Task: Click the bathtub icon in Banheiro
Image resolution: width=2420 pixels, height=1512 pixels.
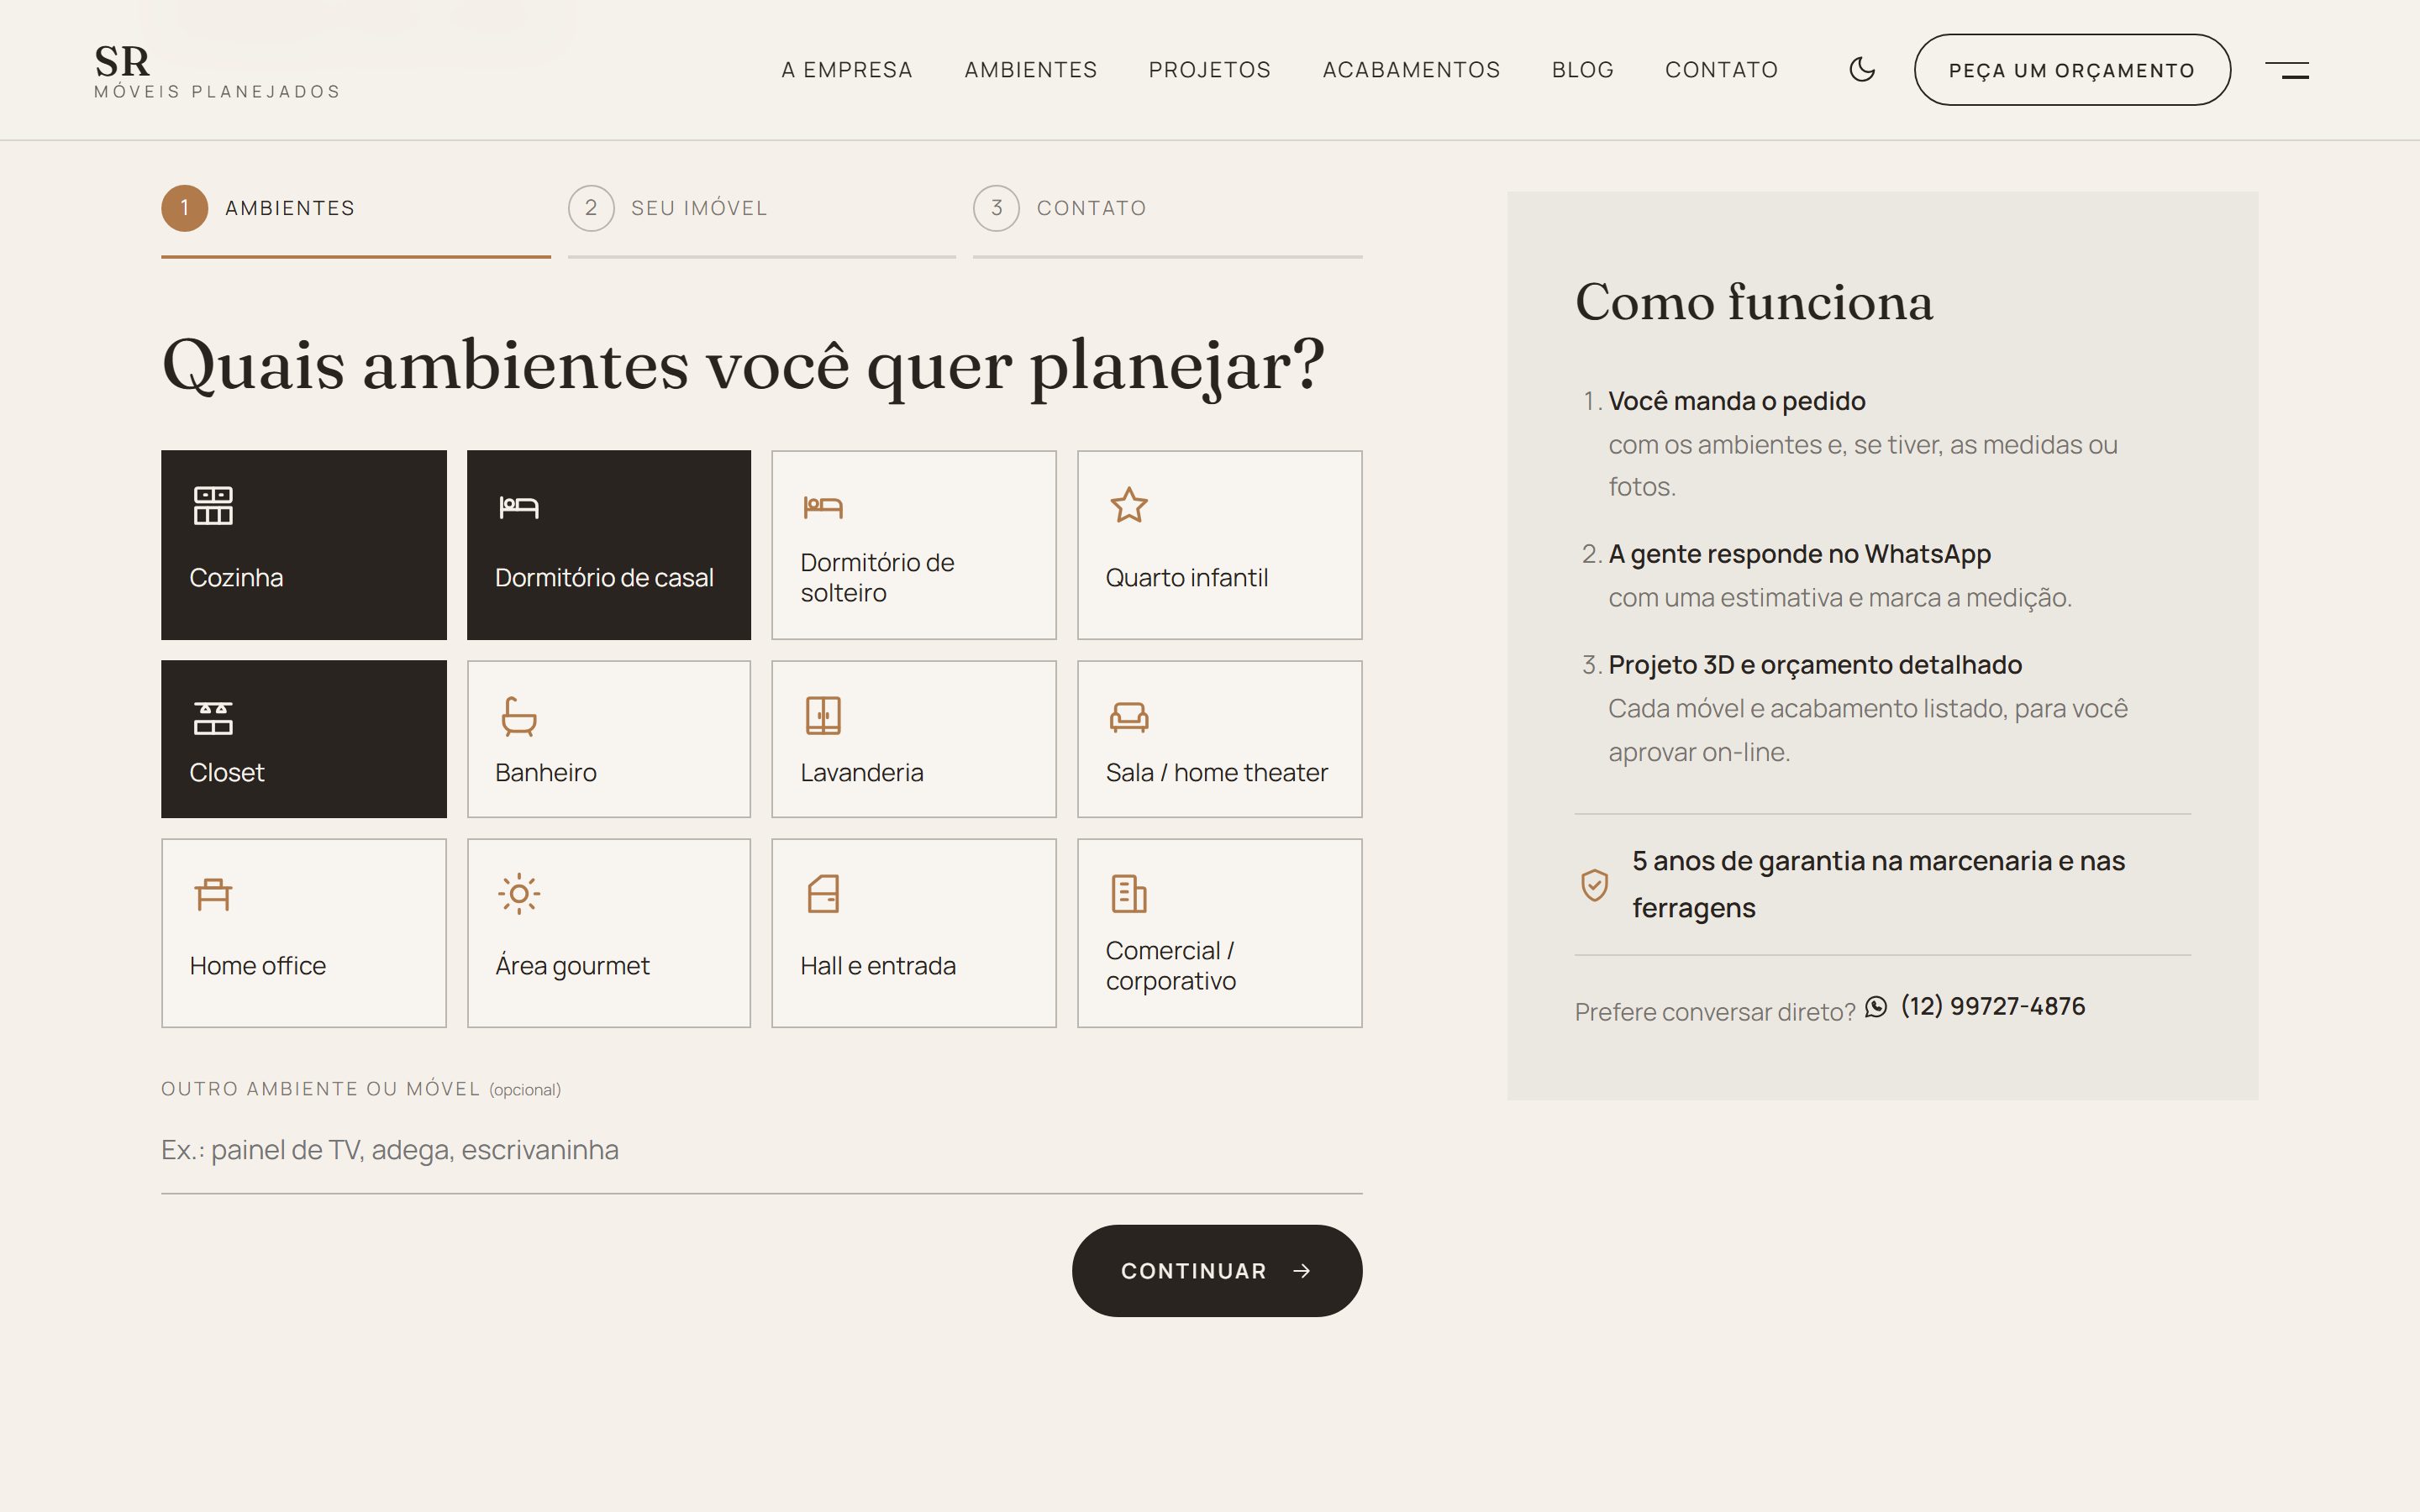Action: (x=518, y=716)
